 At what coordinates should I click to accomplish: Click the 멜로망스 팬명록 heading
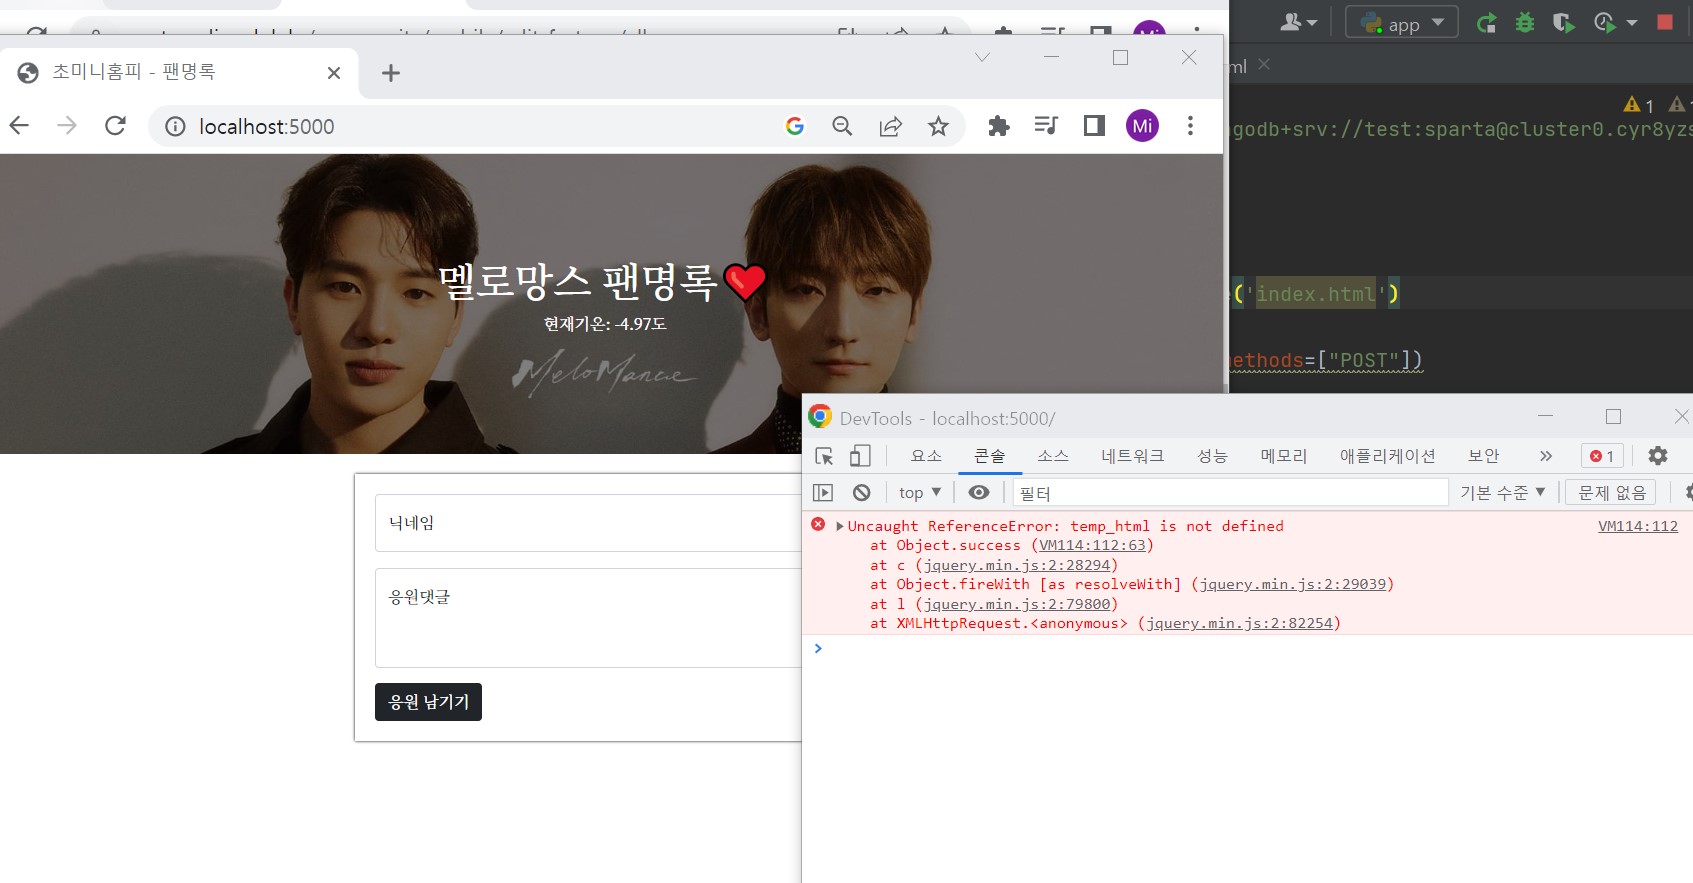pos(603,283)
